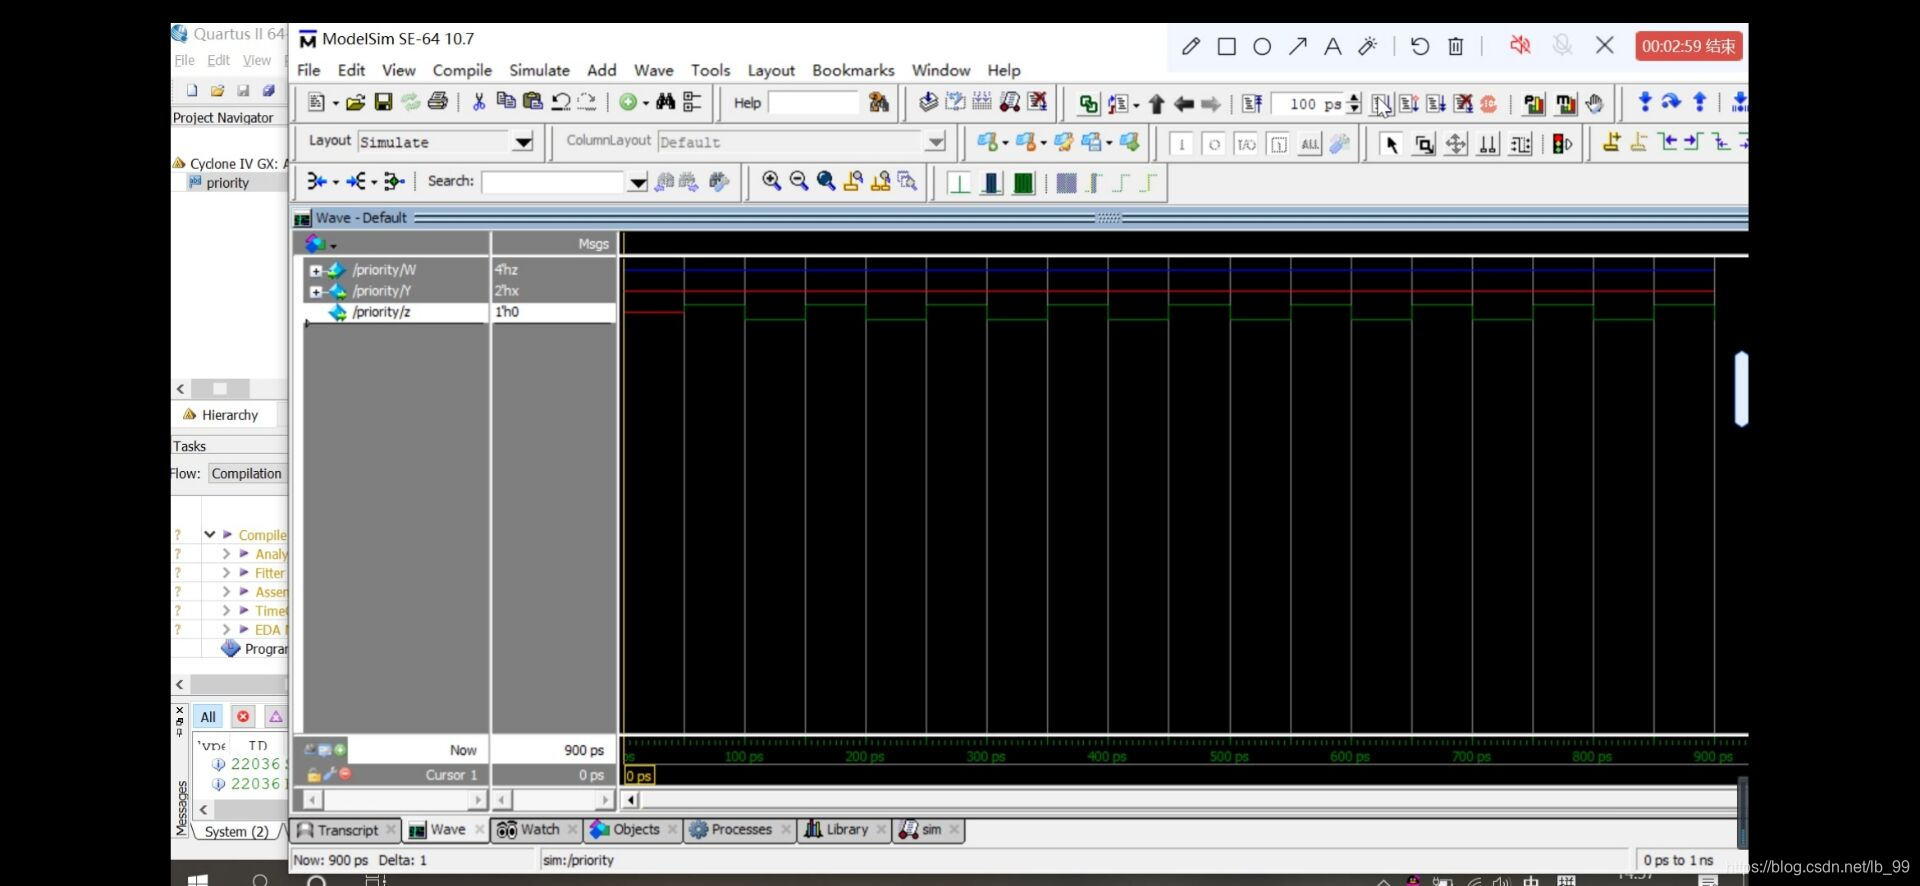Open the Compile menu

pos(462,70)
